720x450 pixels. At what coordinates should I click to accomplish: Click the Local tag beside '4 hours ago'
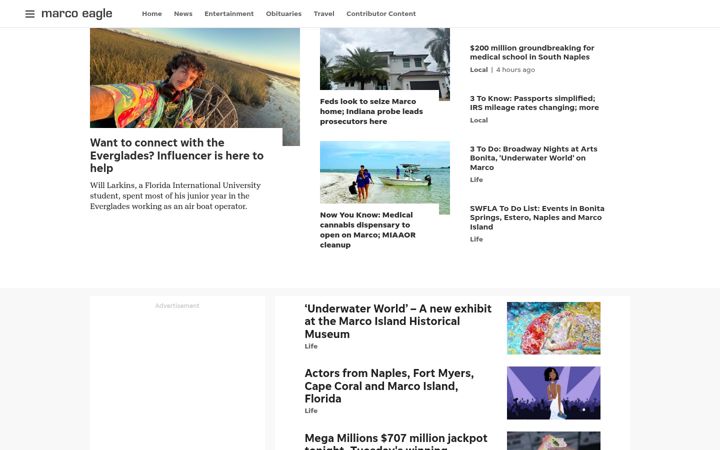coord(478,70)
